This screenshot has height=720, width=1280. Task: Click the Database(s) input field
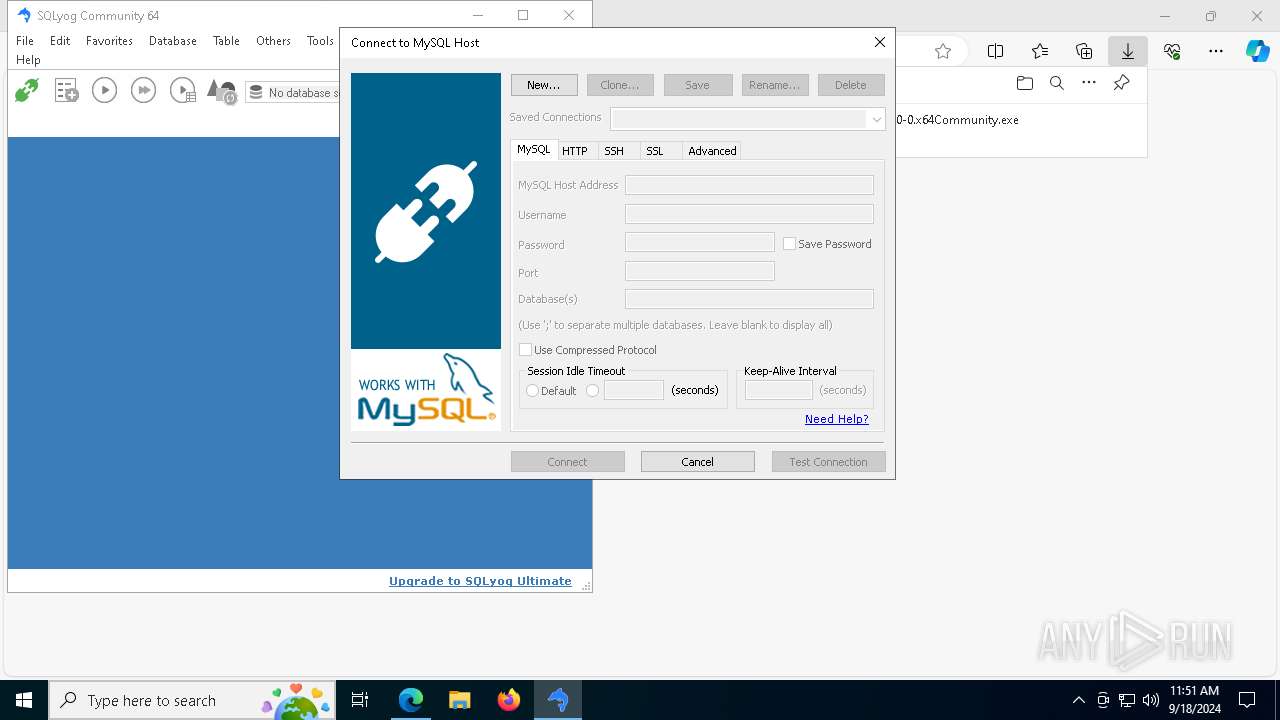pos(749,299)
